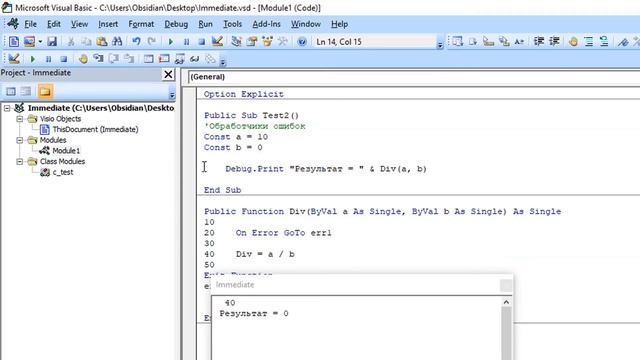Open the Properties Window icon
This screenshot has width=640, height=360.
coord(252,42)
